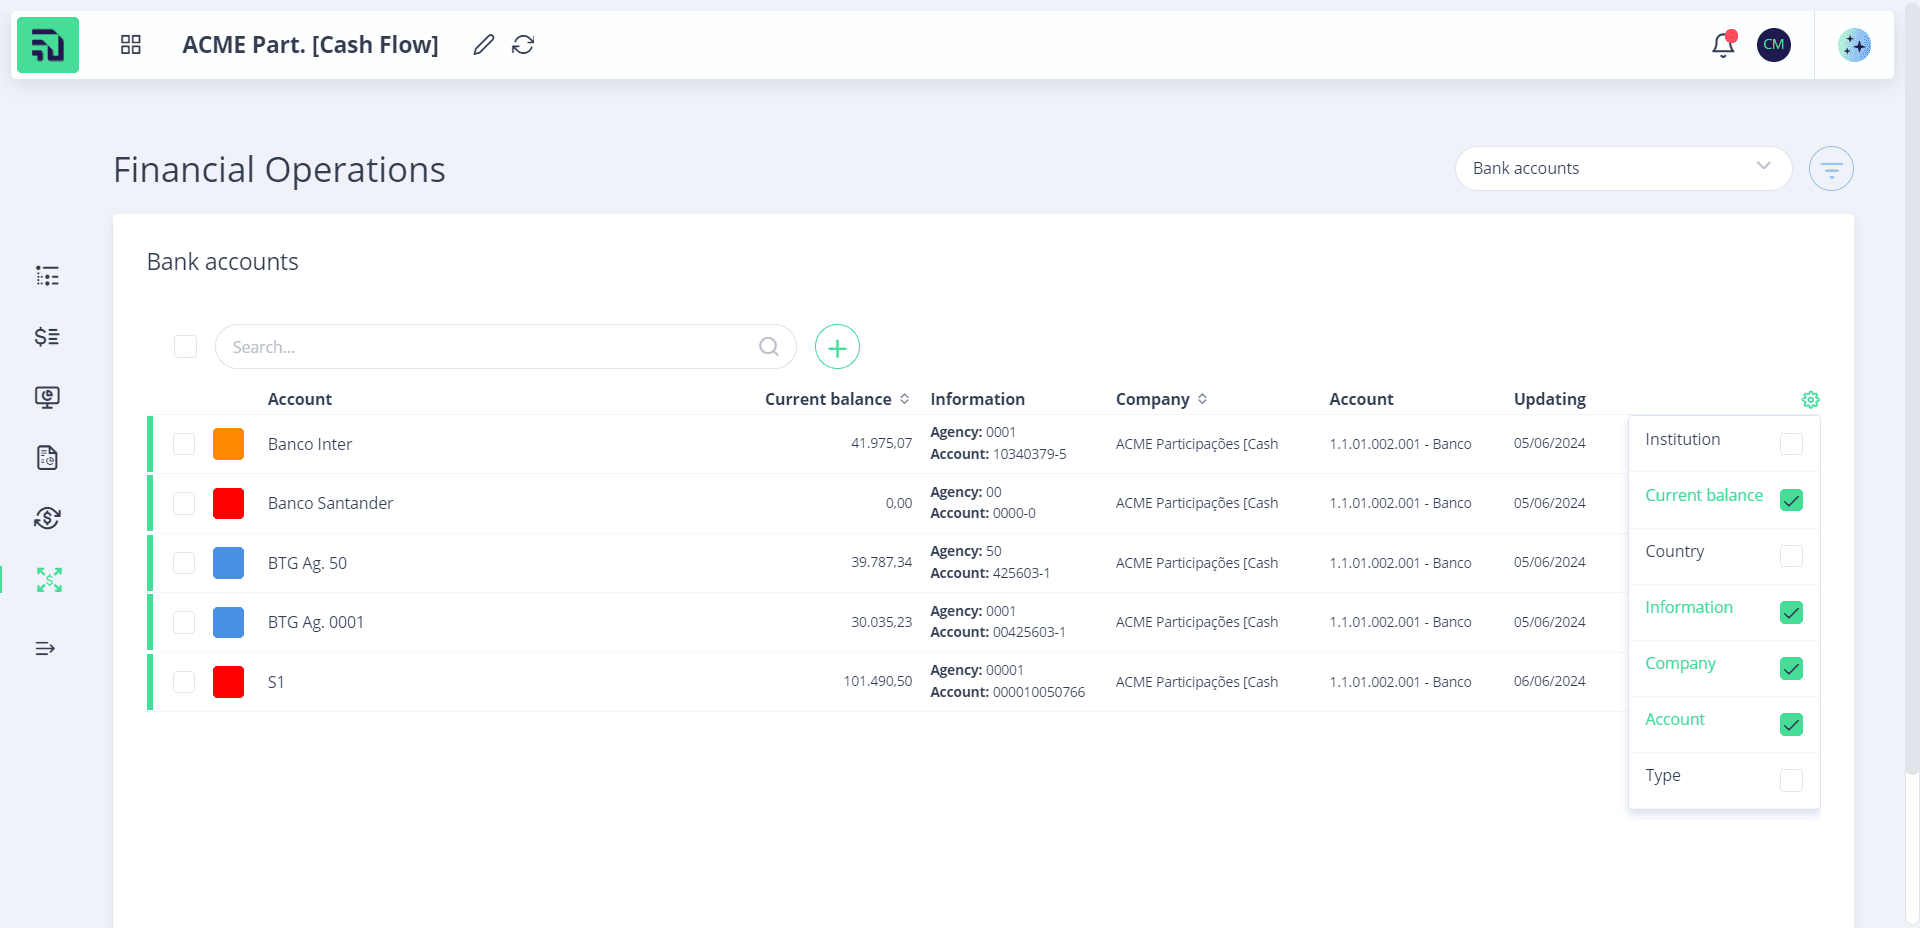Viewport: 1920px width, 928px height.
Task: Refresh using the sync arrows icon
Action: coord(523,45)
